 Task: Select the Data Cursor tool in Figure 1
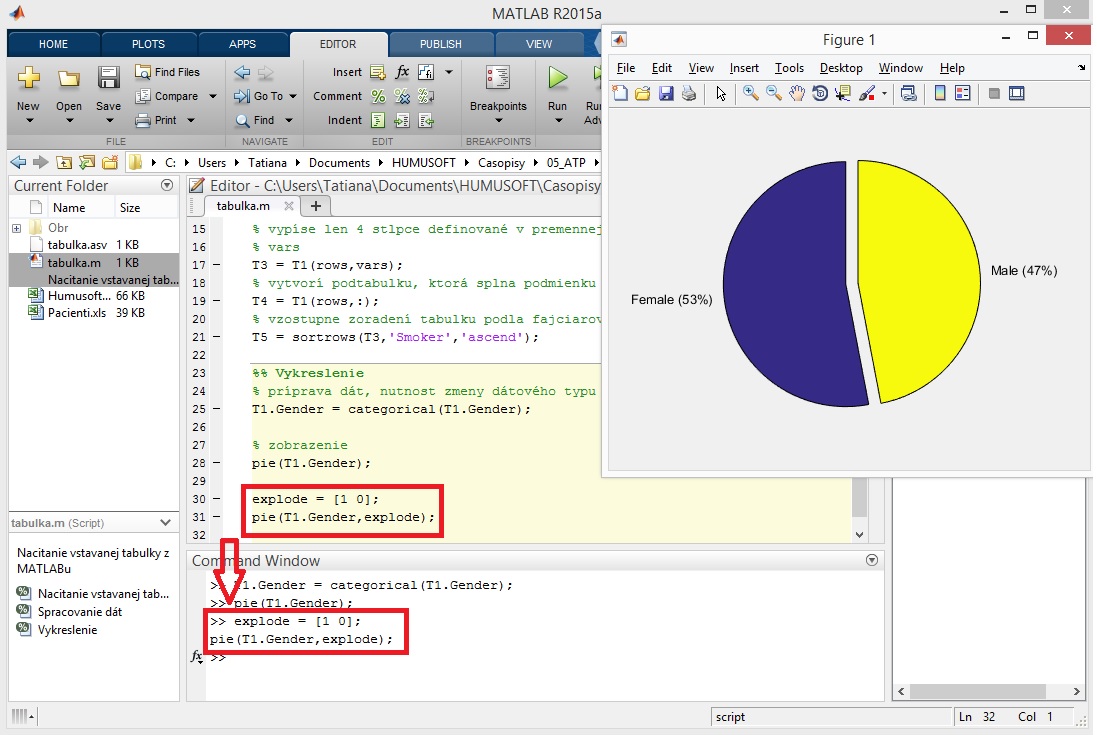pyautogui.click(x=843, y=93)
